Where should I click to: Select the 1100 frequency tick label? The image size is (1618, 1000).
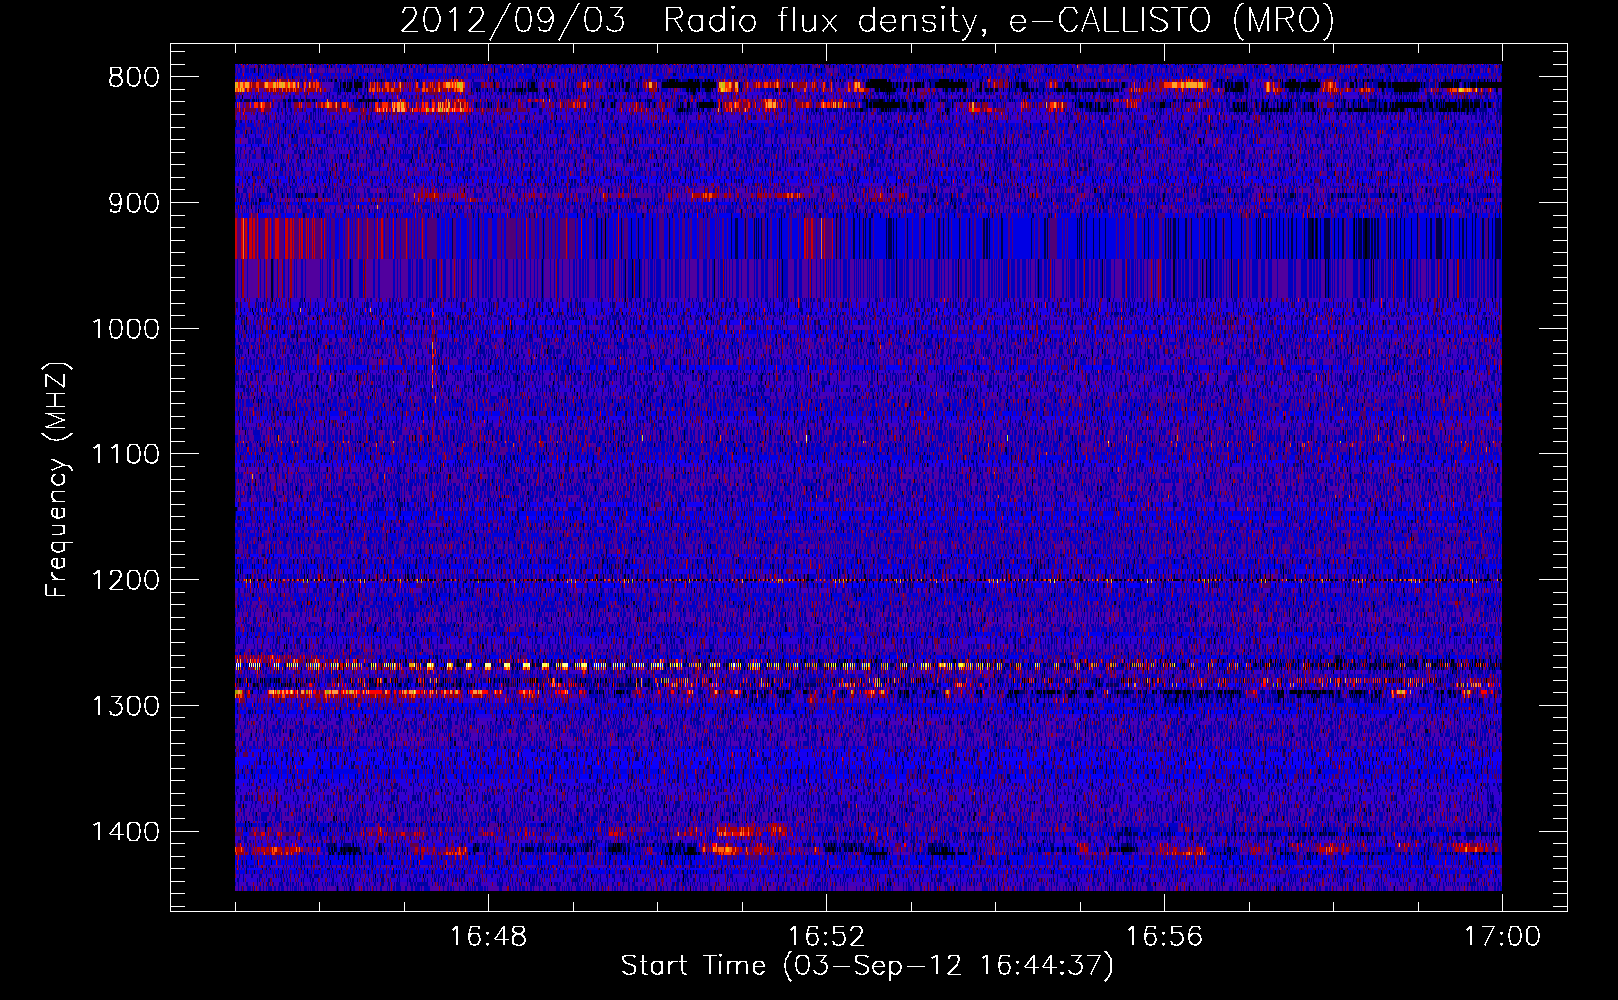[x=126, y=455]
